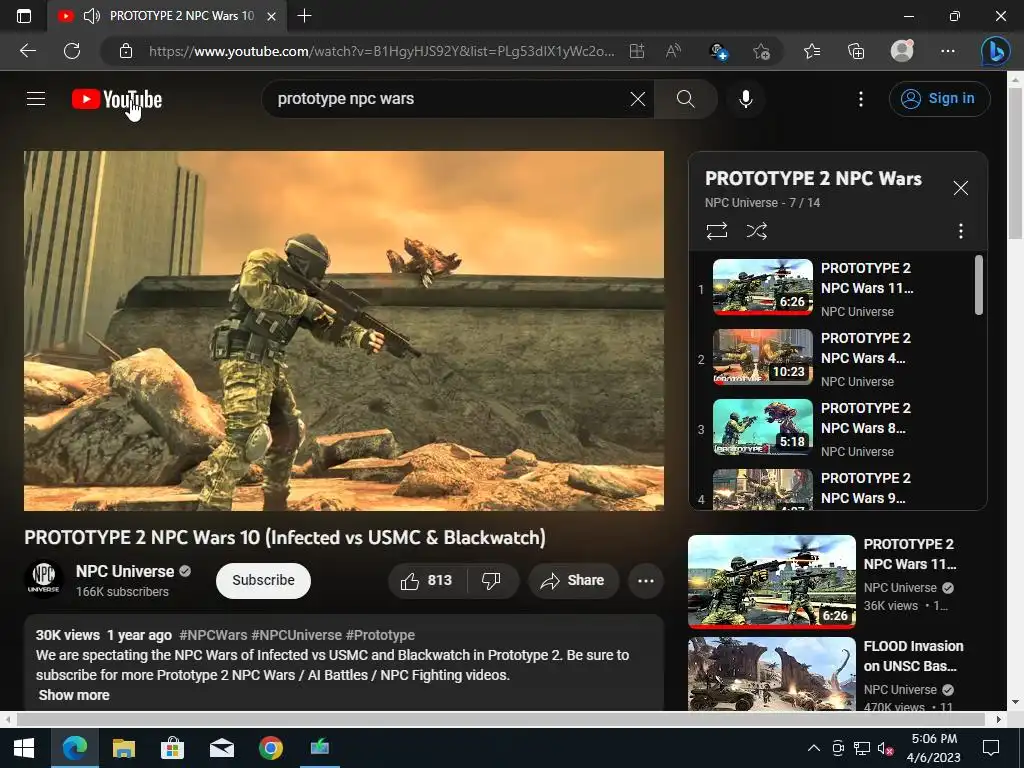The height and width of the screenshot is (768, 1024).
Task: Start voice search with microphone
Action: [745, 99]
